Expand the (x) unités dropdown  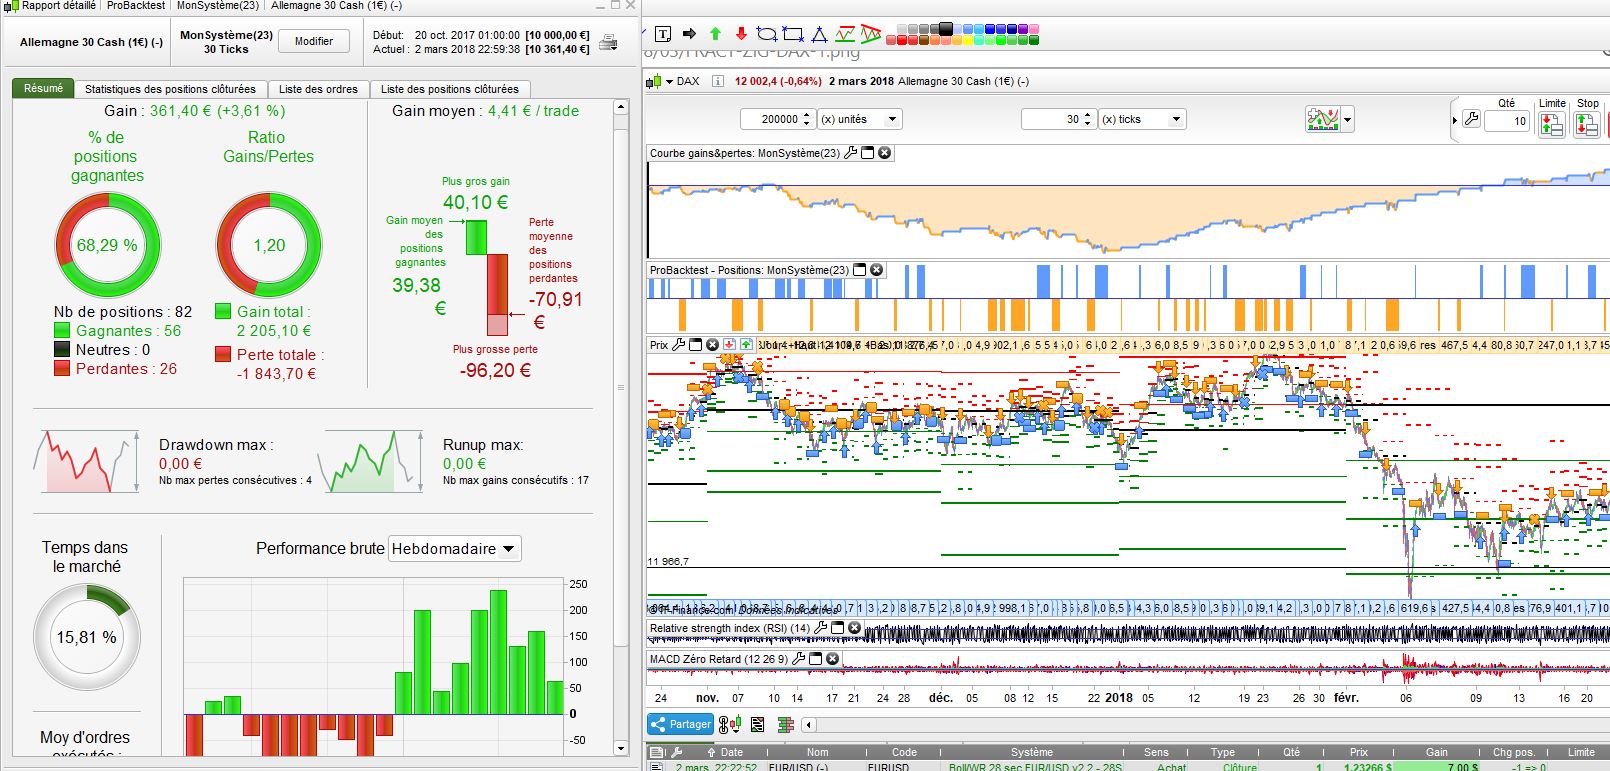coord(893,119)
